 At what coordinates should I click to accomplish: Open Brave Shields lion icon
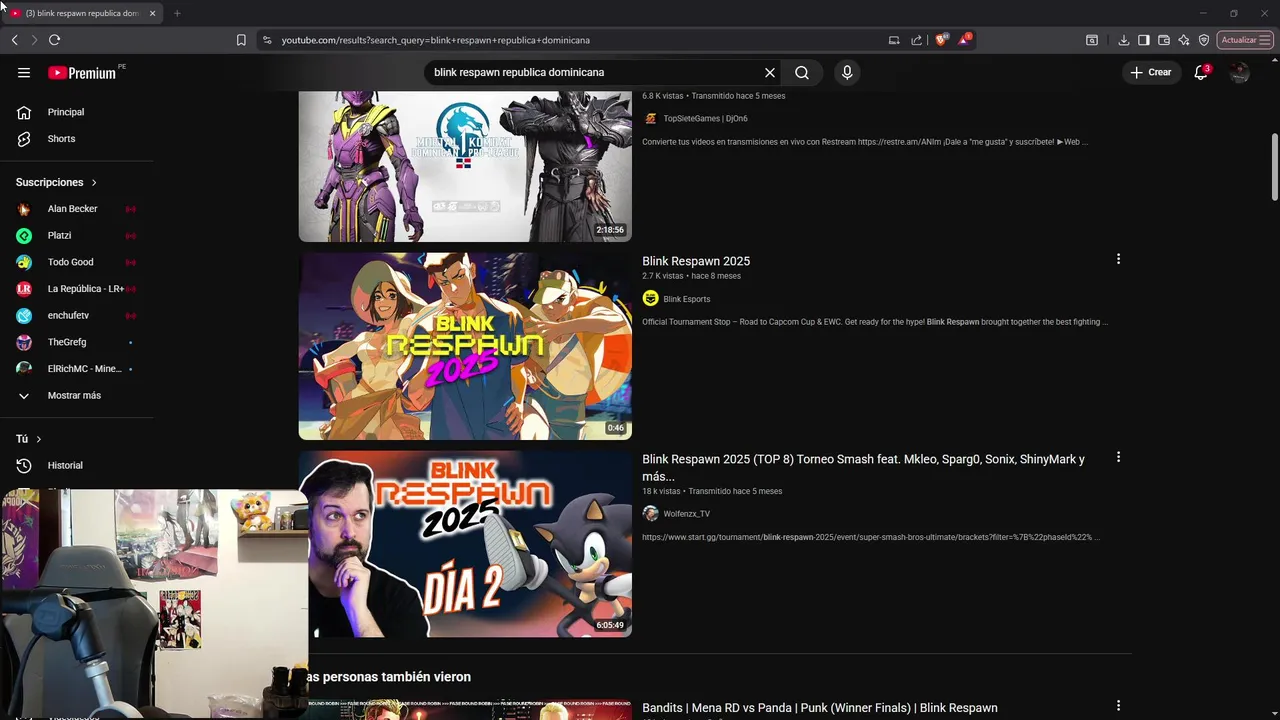tap(941, 40)
